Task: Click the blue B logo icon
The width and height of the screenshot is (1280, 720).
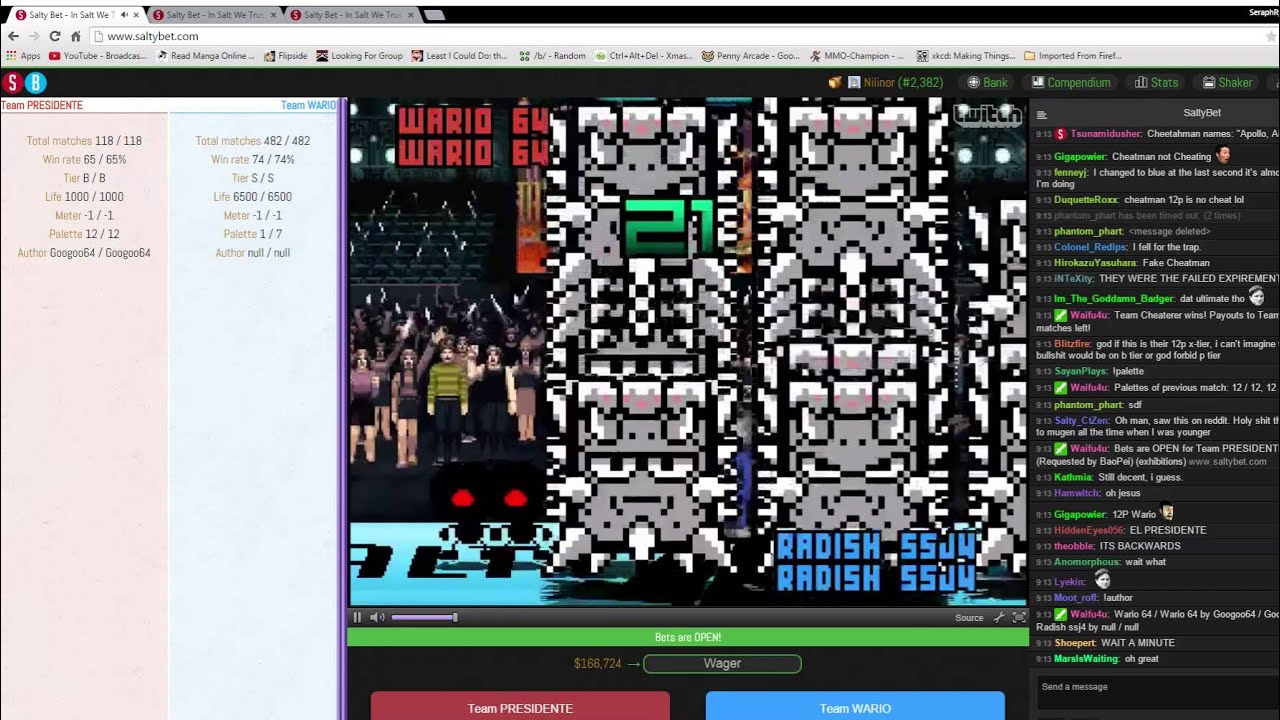Action: pyautogui.click(x=36, y=83)
